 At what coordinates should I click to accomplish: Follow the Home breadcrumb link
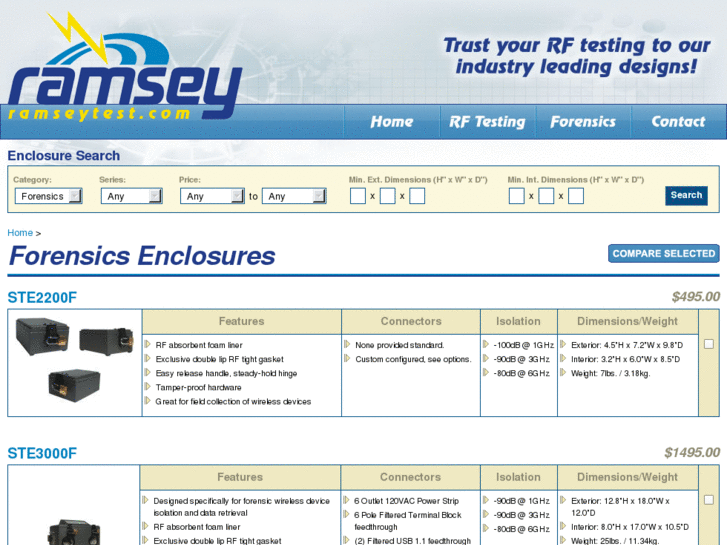pyautogui.click(x=20, y=233)
